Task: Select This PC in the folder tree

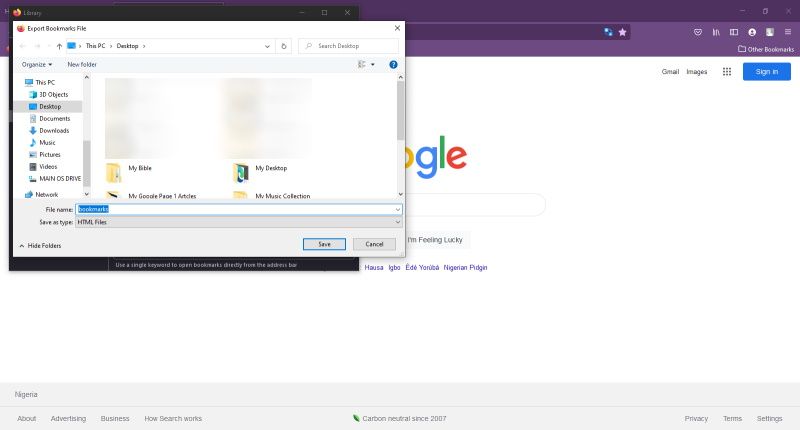Action: click(45, 82)
